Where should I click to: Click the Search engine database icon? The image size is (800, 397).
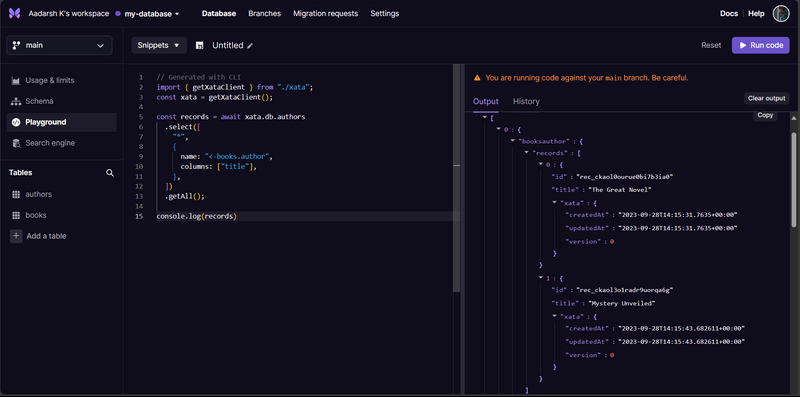coord(16,143)
